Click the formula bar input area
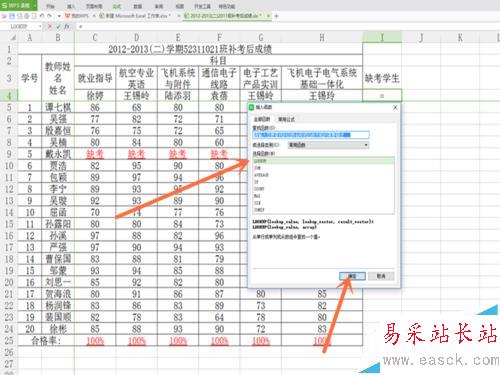This screenshot has height=375, width=500. (x=287, y=26)
